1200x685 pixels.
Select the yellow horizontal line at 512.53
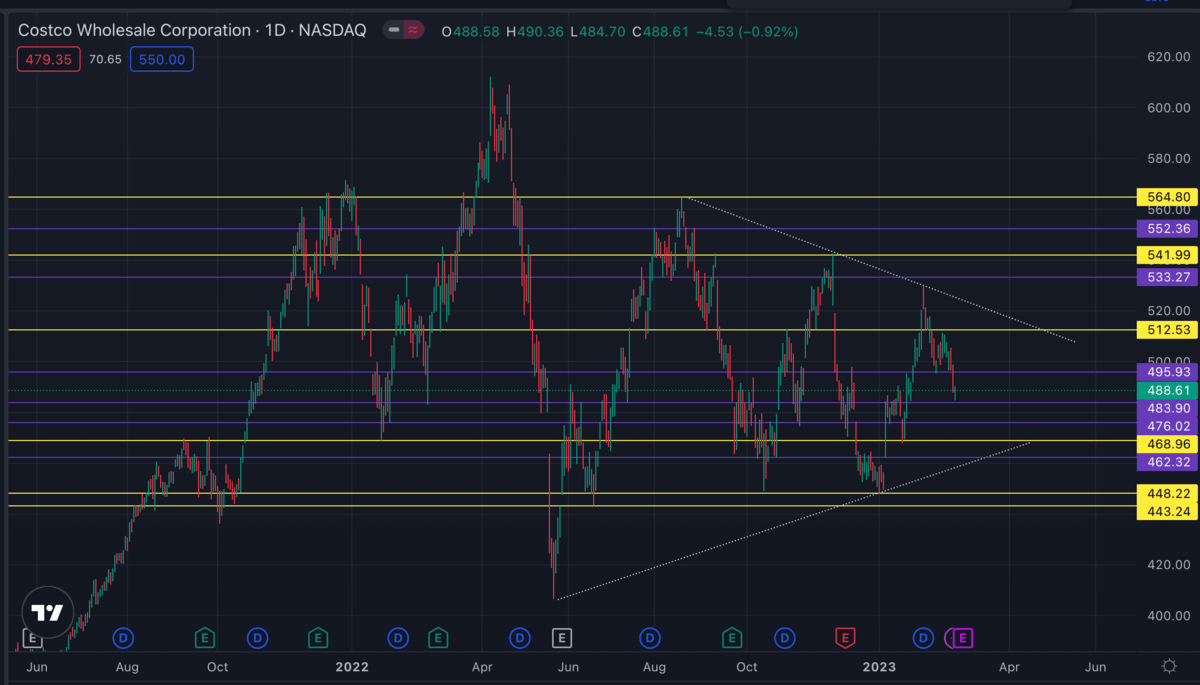[570, 329]
